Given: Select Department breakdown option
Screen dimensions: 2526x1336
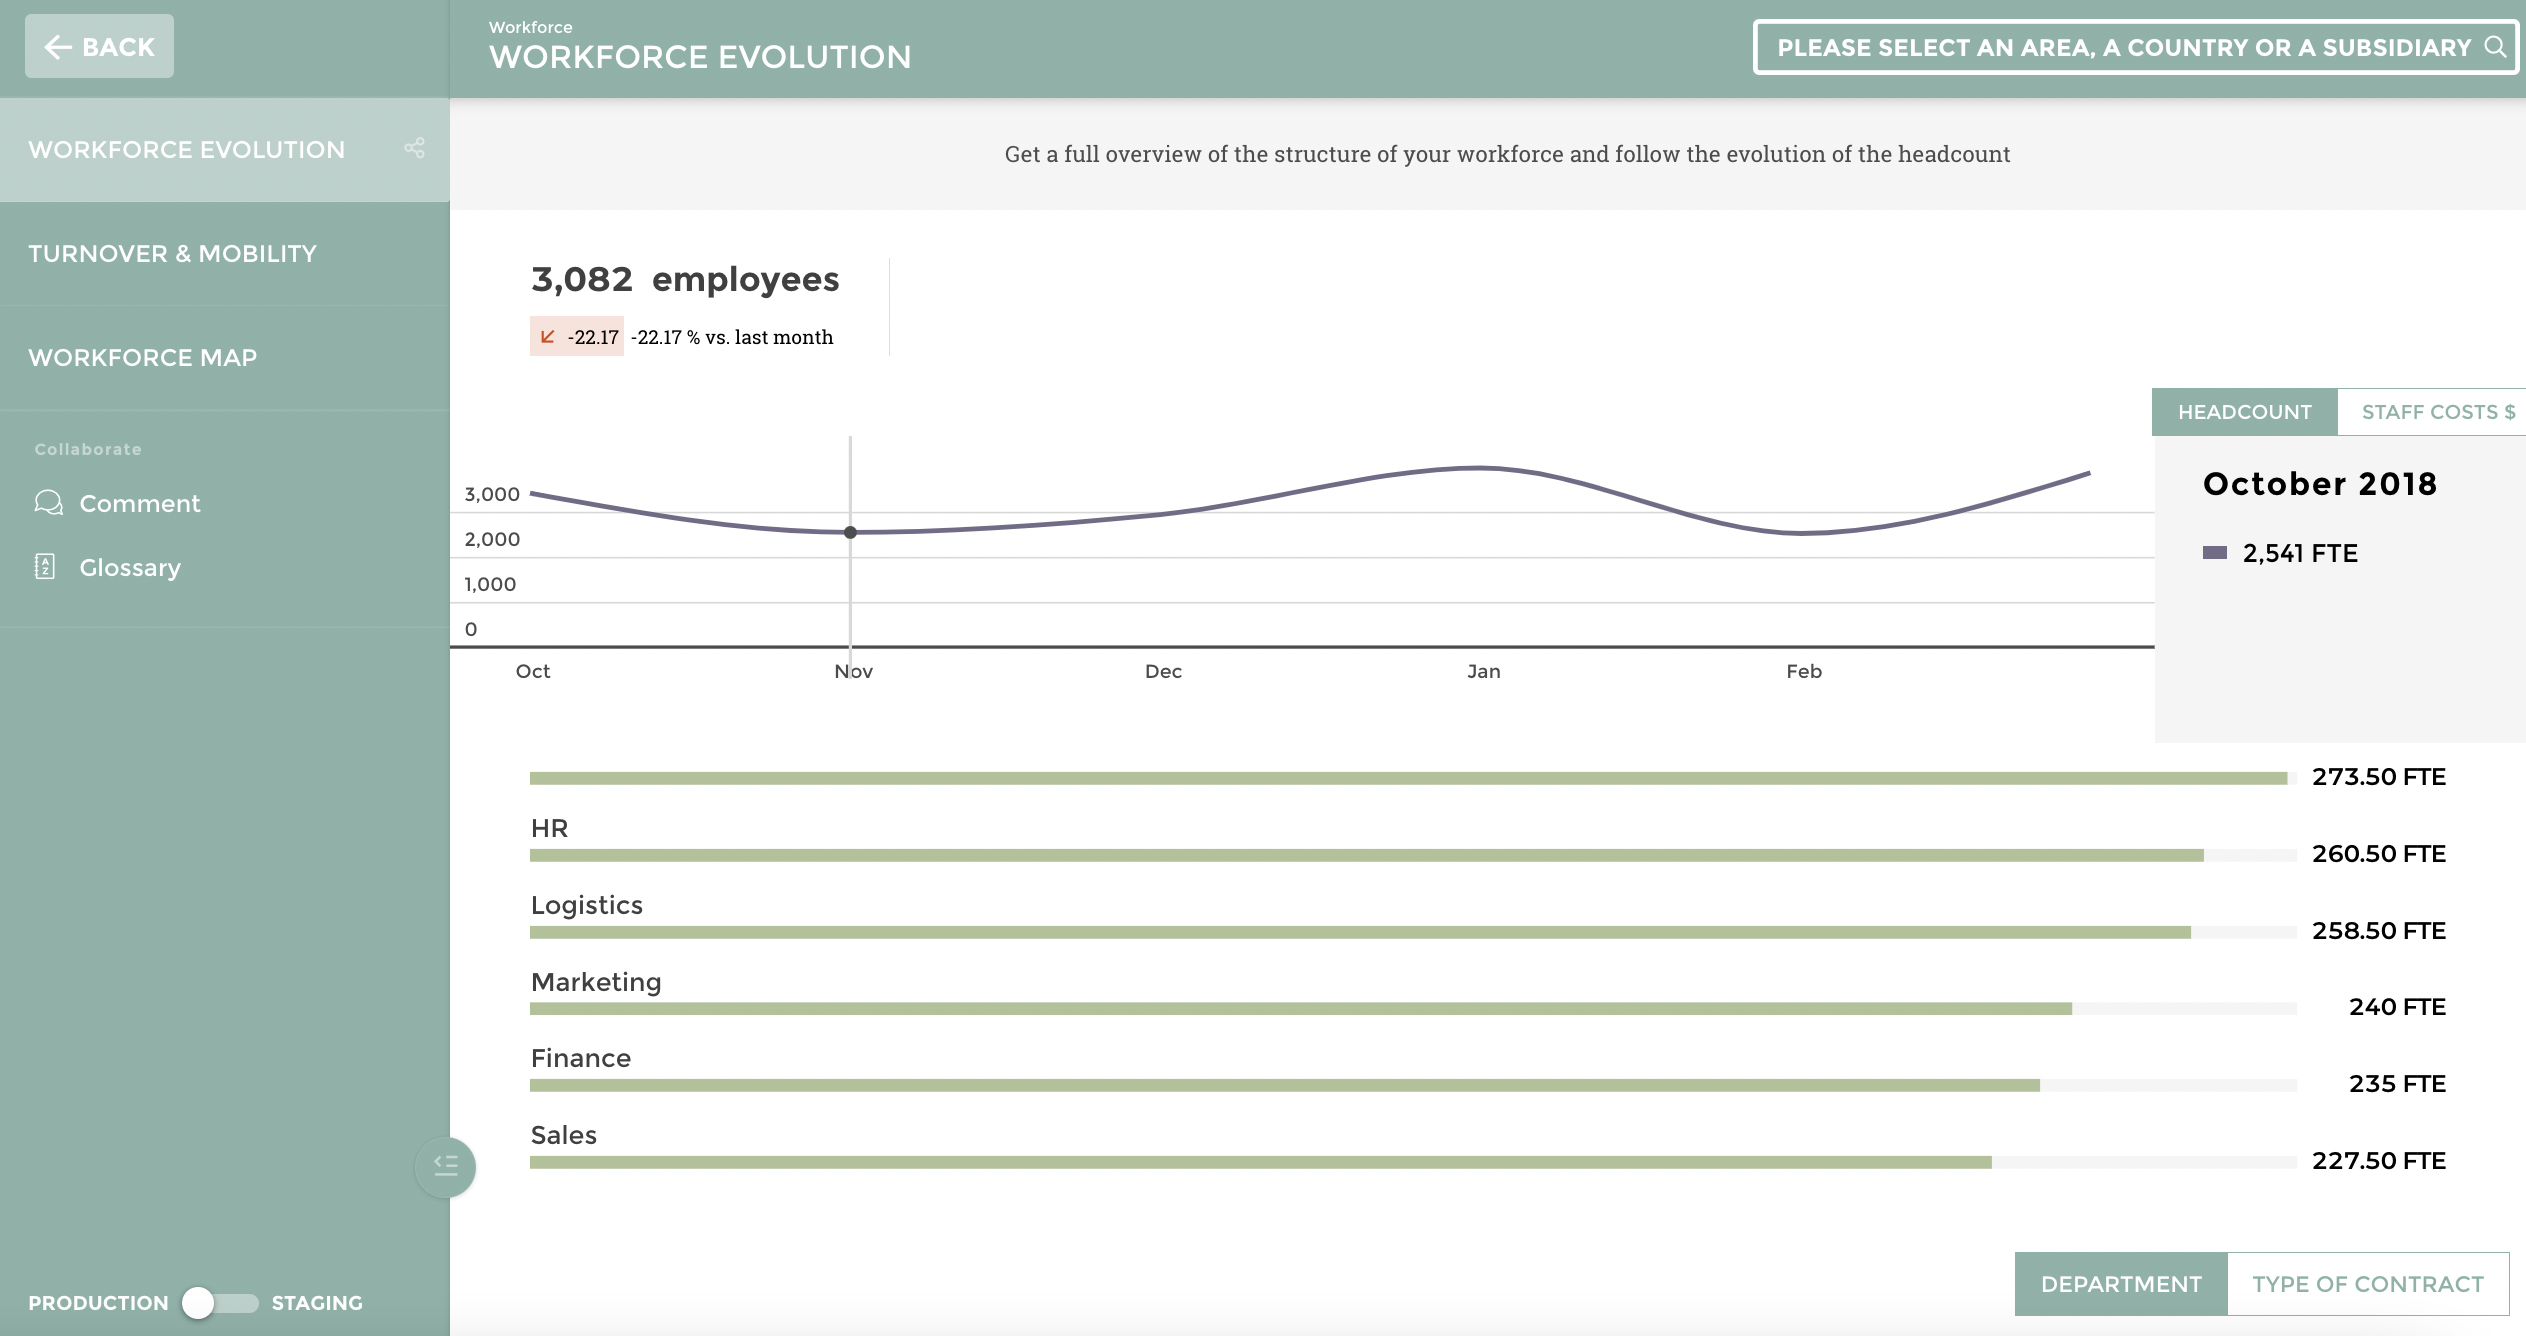Looking at the screenshot, I should [x=2120, y=1284].
